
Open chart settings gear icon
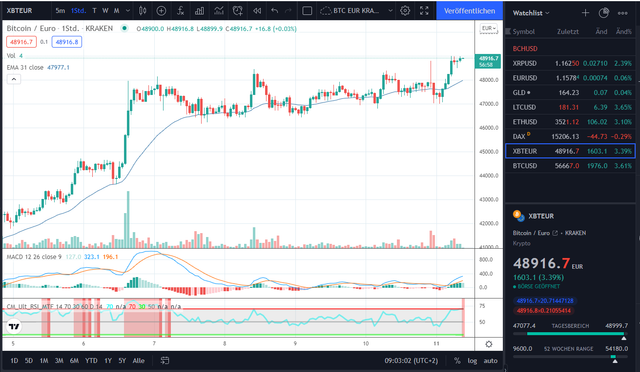pyautogui.click(x=405, y=11)
